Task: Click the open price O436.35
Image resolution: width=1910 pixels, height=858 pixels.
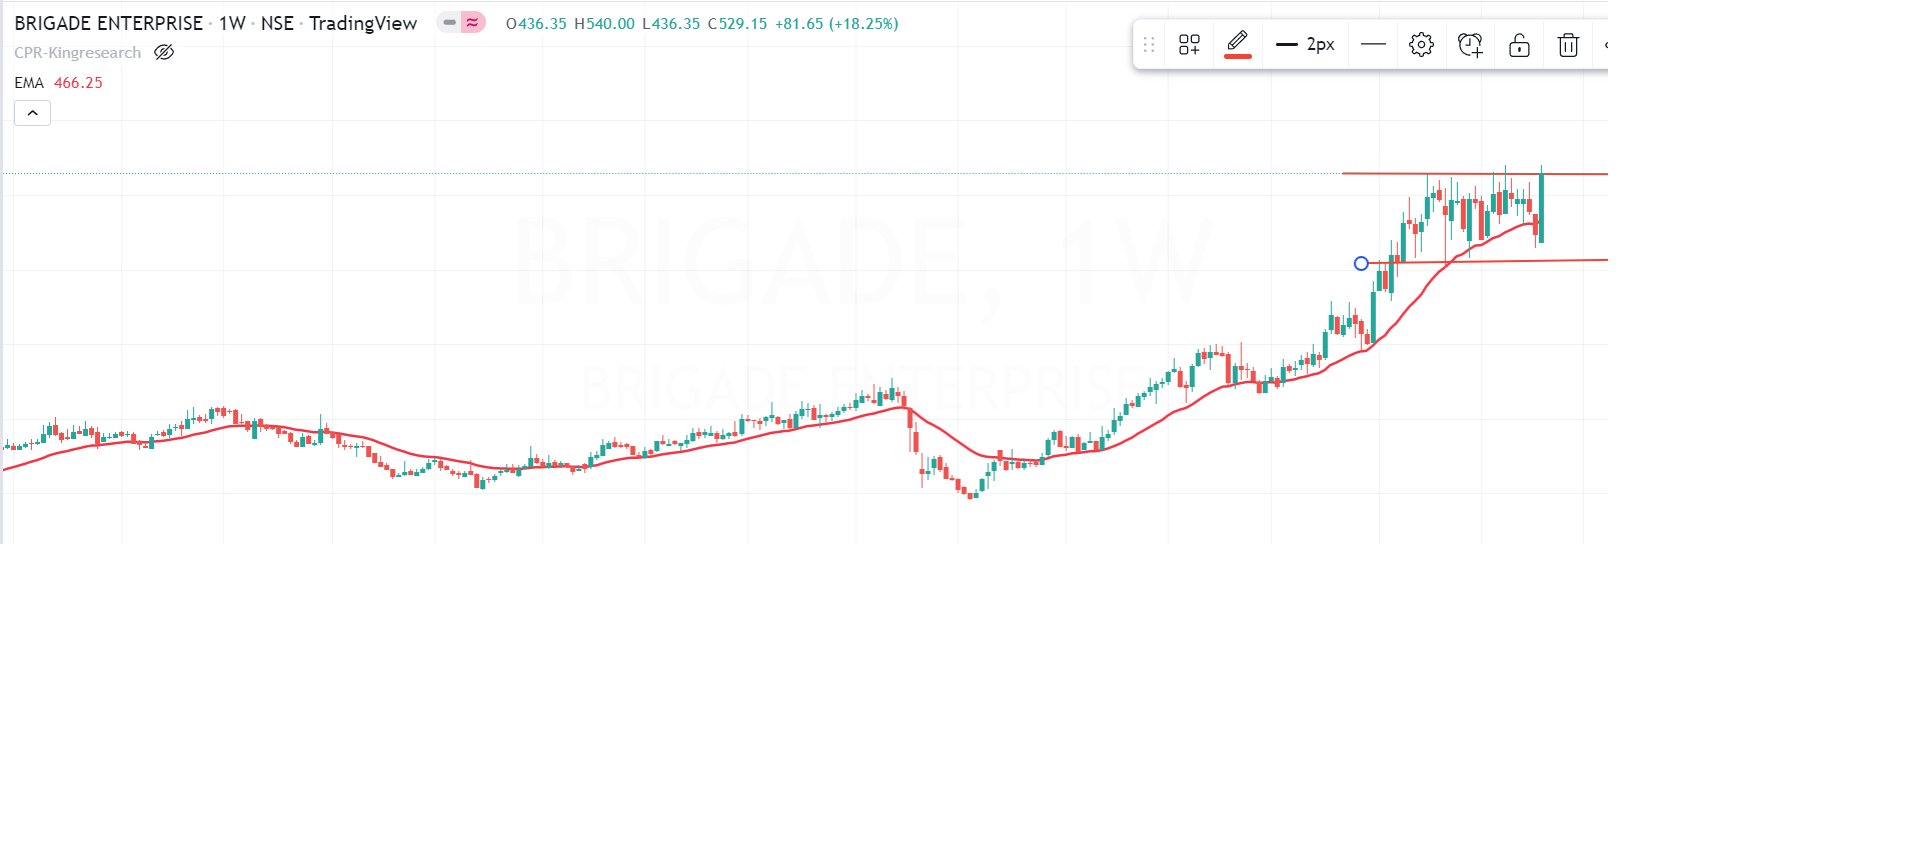Action: 536,24
